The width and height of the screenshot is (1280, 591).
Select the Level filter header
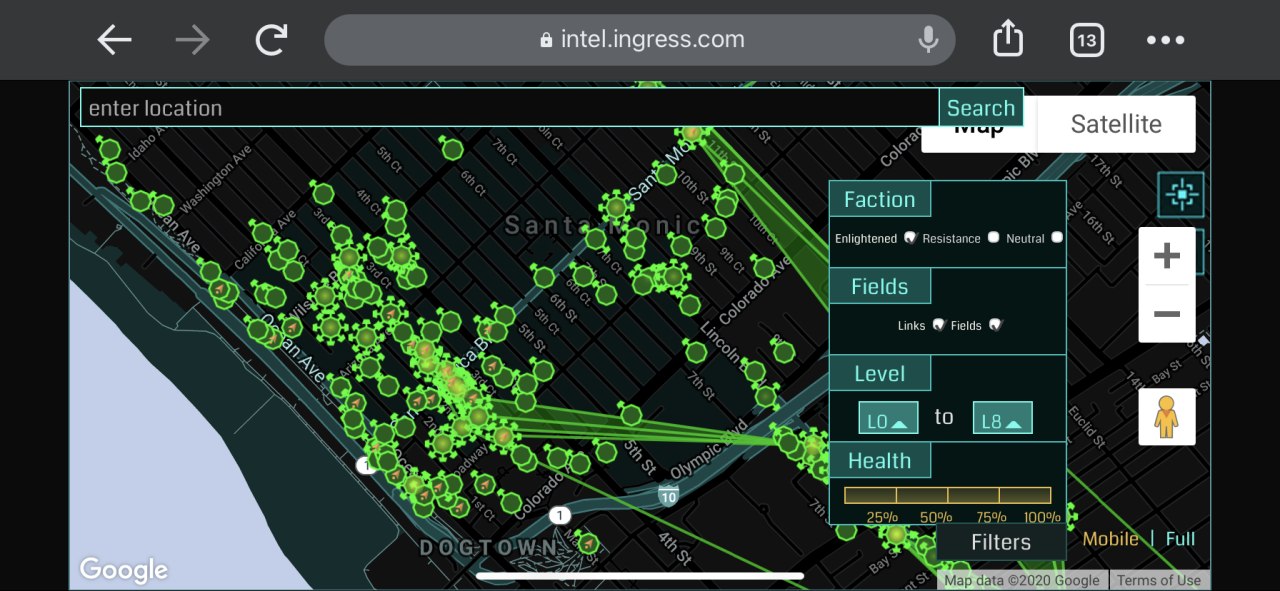880,374
